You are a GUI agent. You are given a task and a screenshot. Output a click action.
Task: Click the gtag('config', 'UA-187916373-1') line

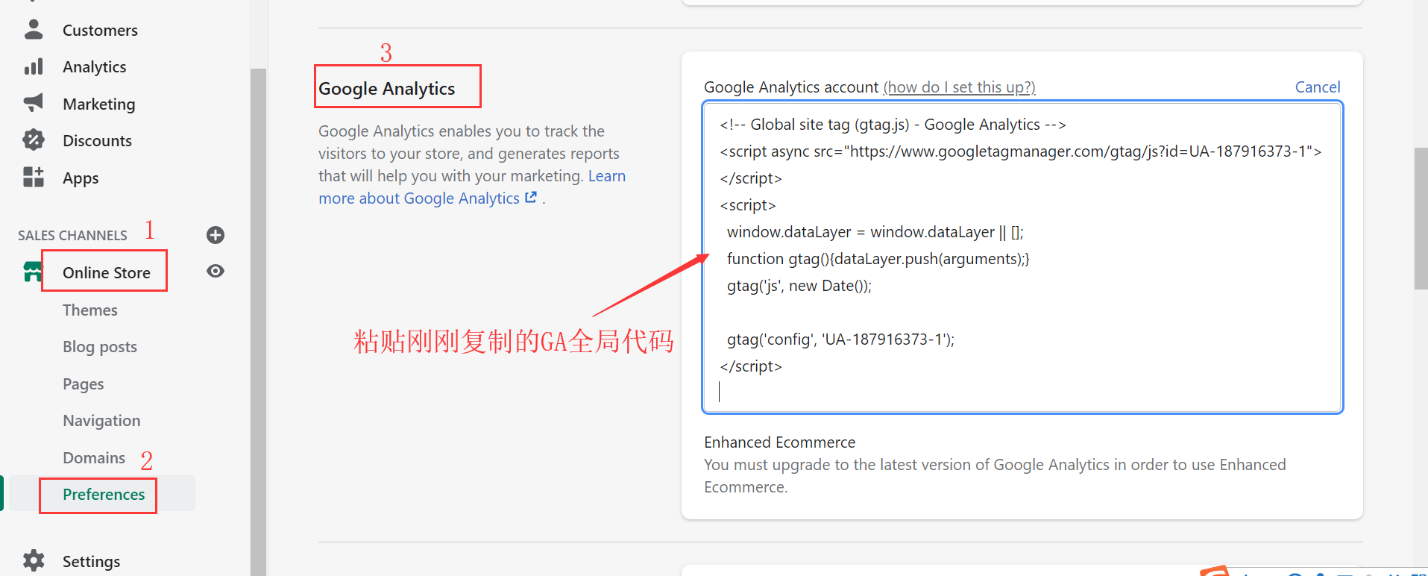click(841, 339)
